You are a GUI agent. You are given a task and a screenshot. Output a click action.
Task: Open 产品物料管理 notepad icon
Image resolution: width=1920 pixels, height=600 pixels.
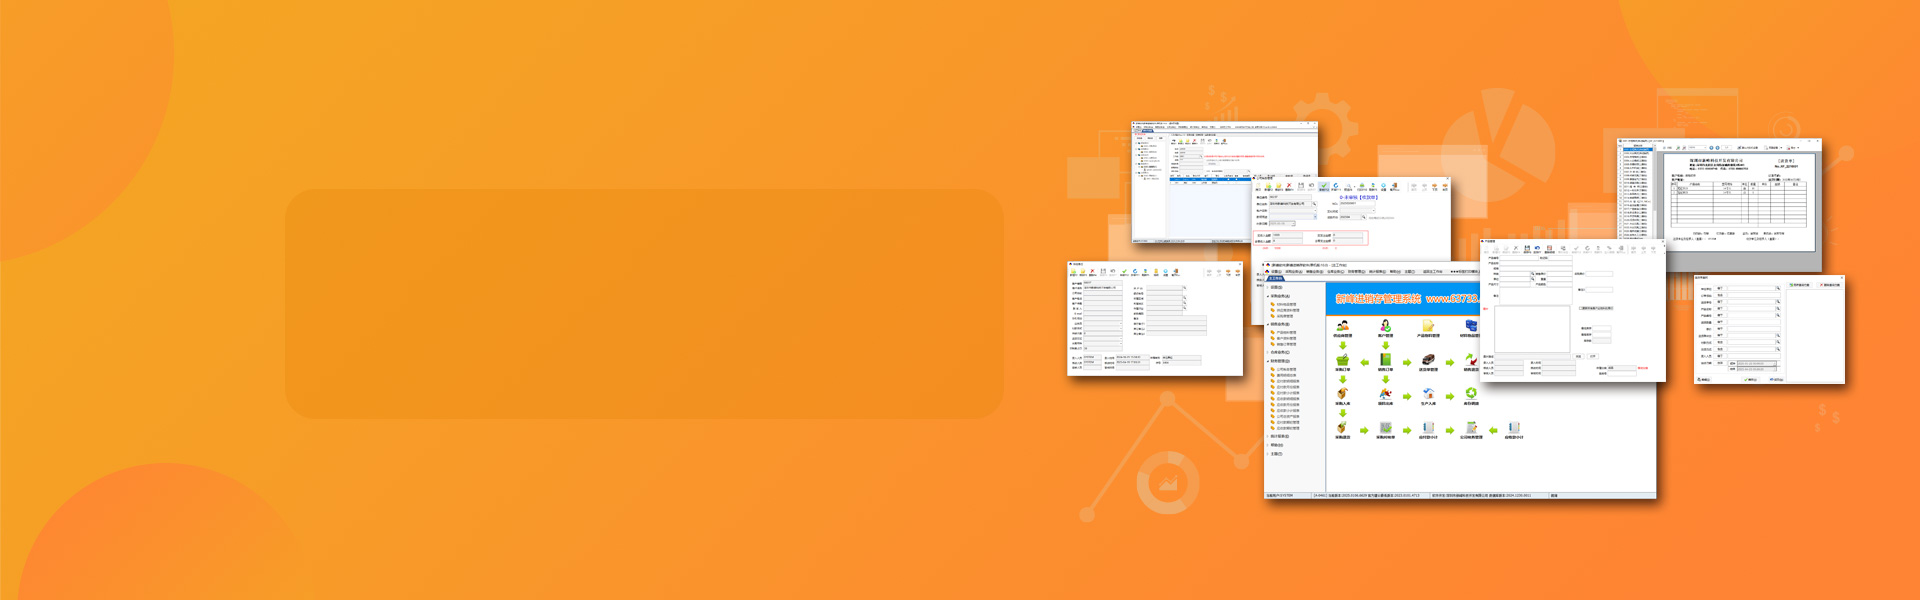[x=1428, y=325]
